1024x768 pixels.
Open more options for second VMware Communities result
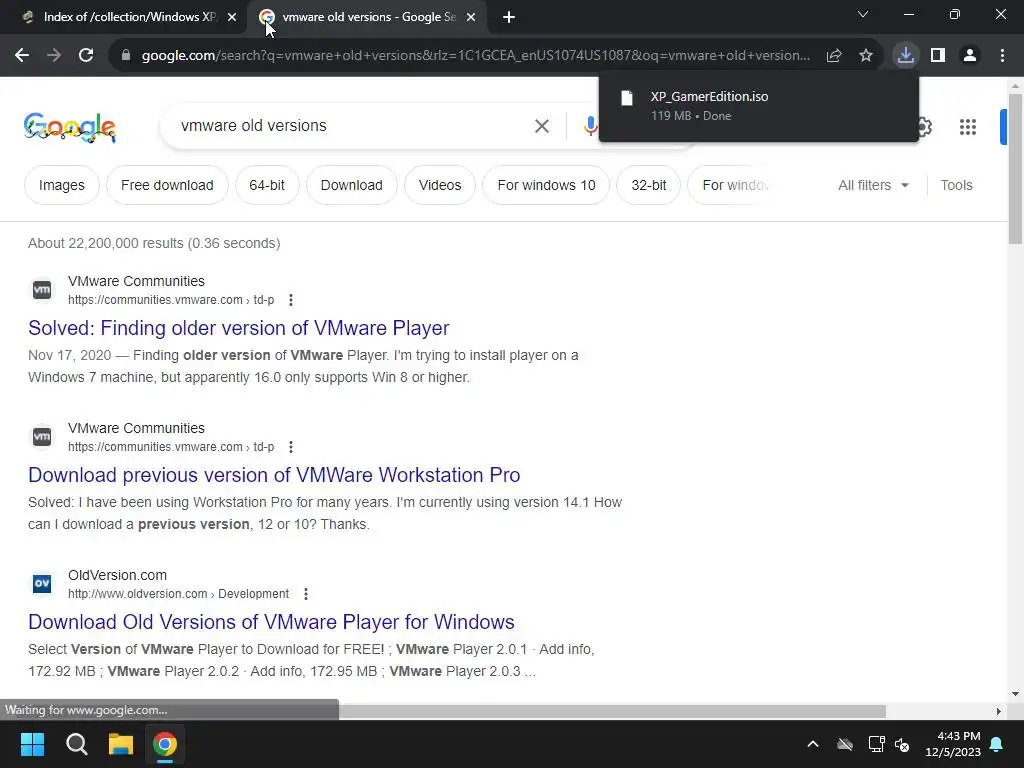point(291,447)
